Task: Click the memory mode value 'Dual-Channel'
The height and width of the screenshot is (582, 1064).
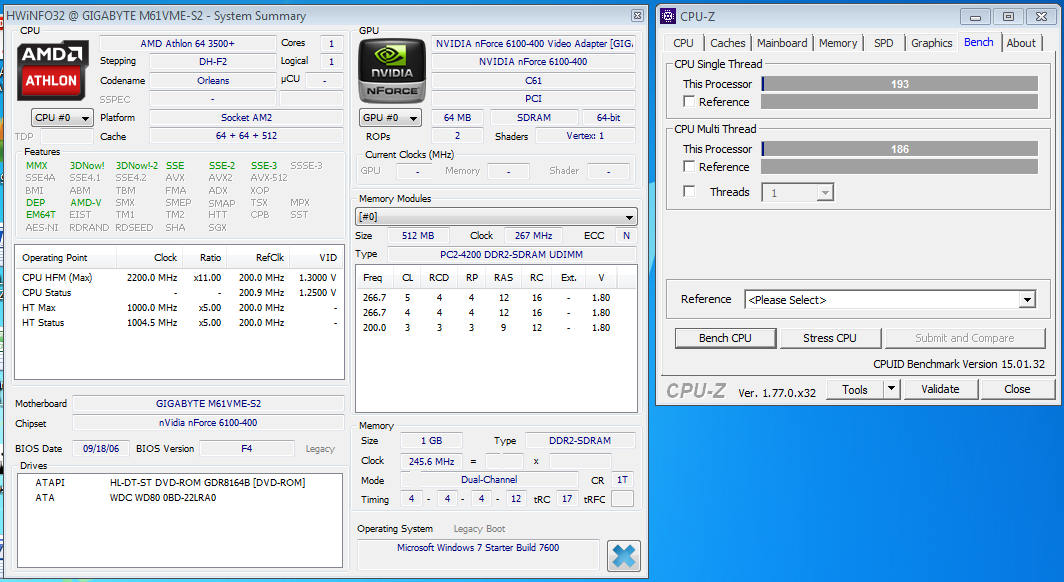Action: coord(489,480)
